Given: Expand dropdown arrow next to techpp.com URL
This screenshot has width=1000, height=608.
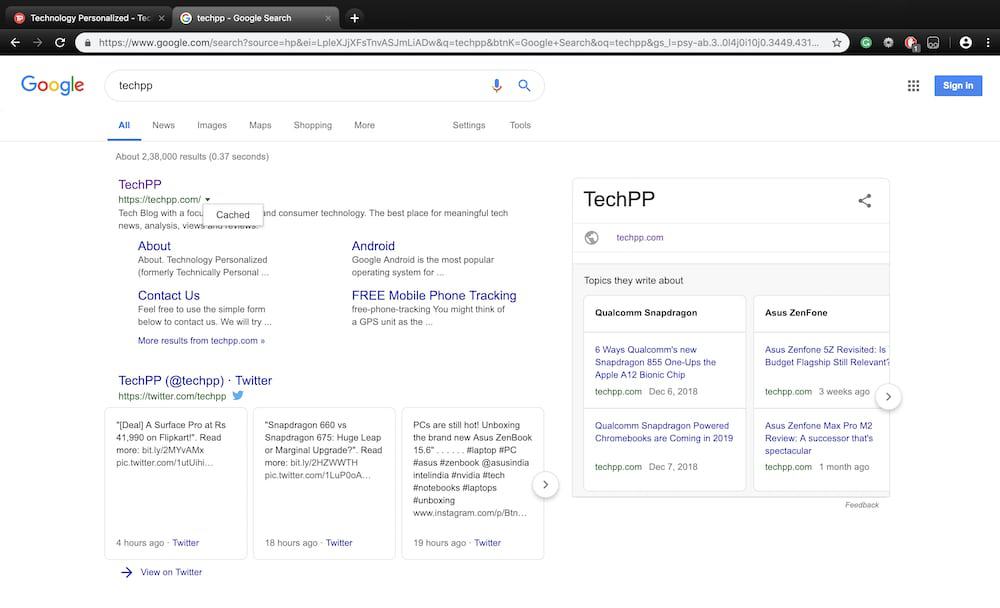Looking at the screenshot, I should [x=207, y=200].
